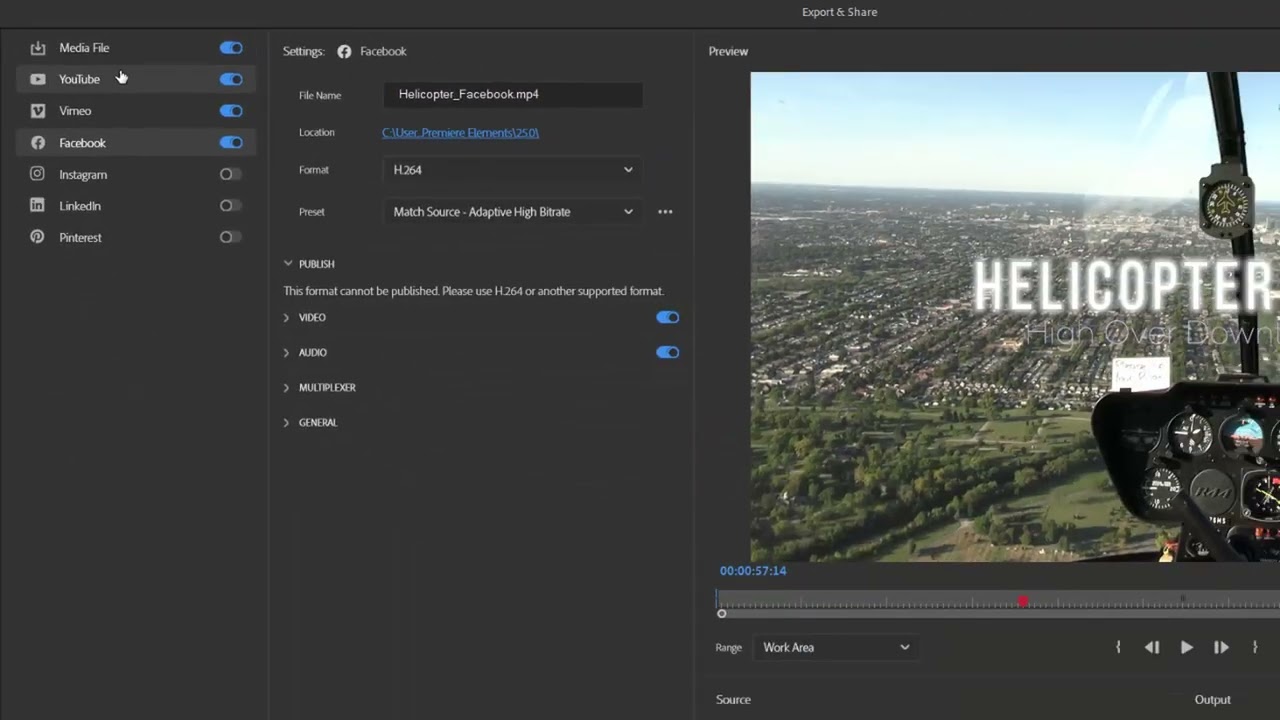Open preset options three-dot menu
The height and width of the screenshot is (720, 1280).
pyautogui.click(x=665, y=212)
